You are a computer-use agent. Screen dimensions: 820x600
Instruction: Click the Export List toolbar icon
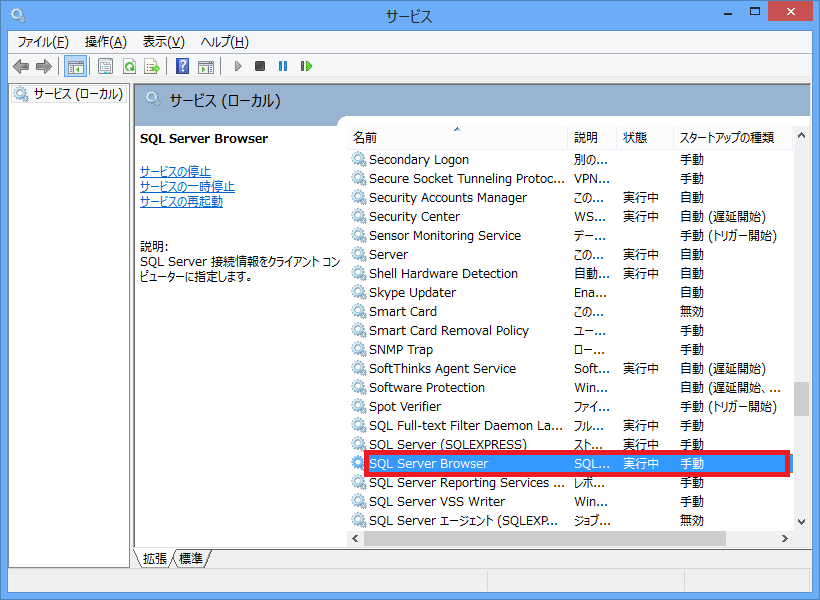point(152,66)
